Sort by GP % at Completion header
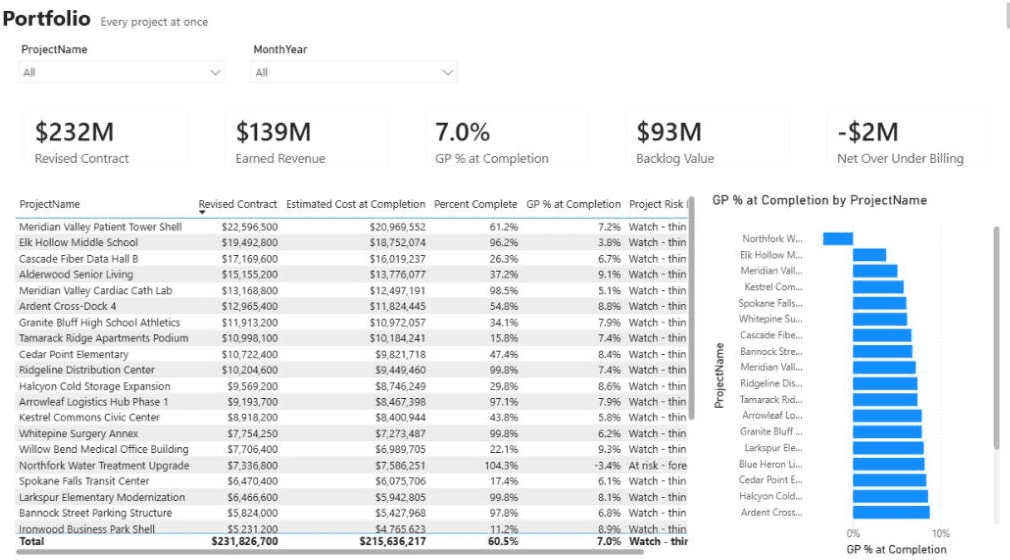 (x=573, y=204)
